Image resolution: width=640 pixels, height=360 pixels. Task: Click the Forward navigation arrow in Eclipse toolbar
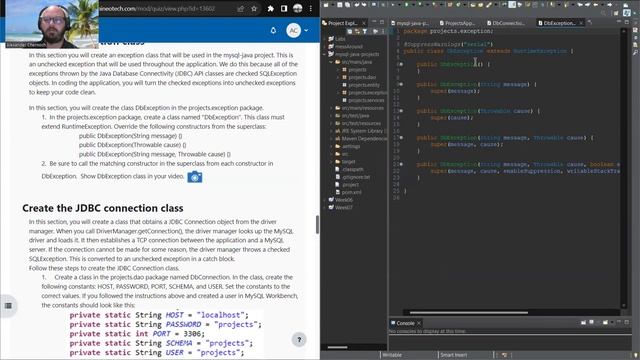click(609, 4)
